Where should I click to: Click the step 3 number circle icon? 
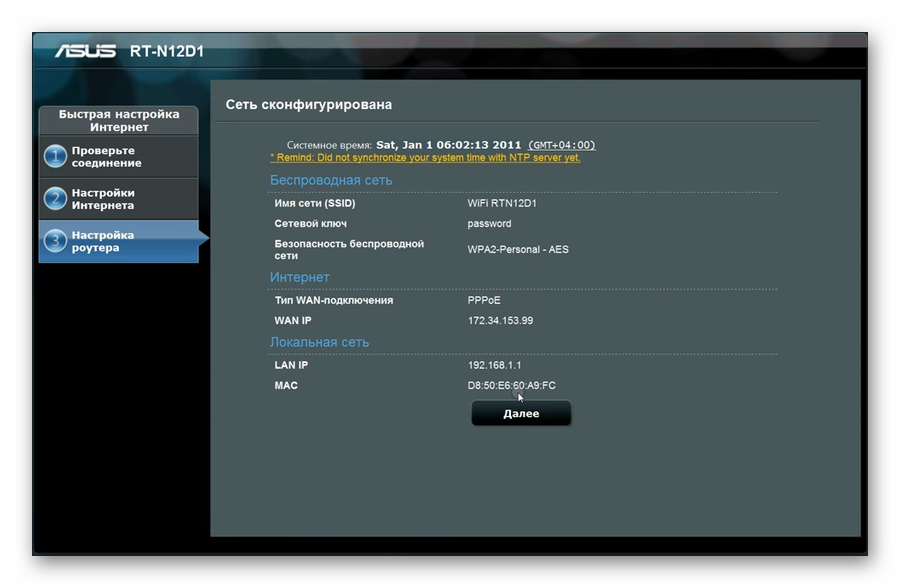(55, 241)
